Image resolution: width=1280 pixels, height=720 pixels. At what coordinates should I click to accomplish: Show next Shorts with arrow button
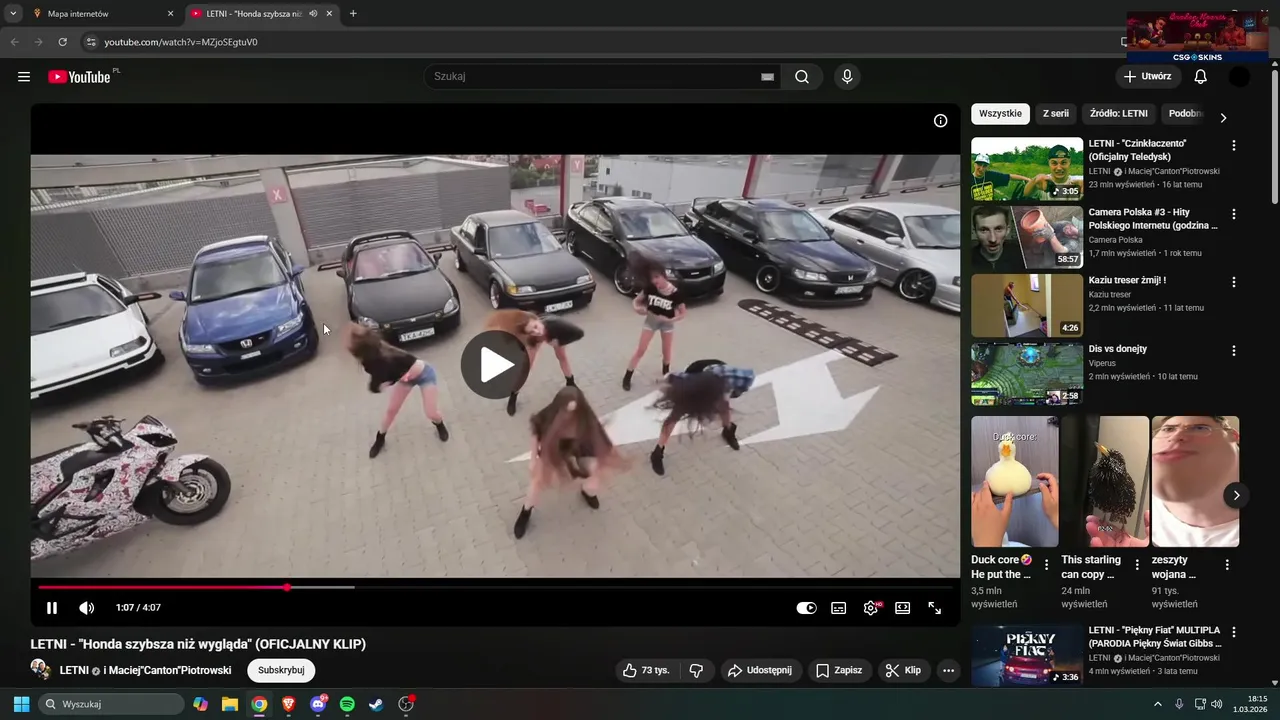pos(1236,495)
